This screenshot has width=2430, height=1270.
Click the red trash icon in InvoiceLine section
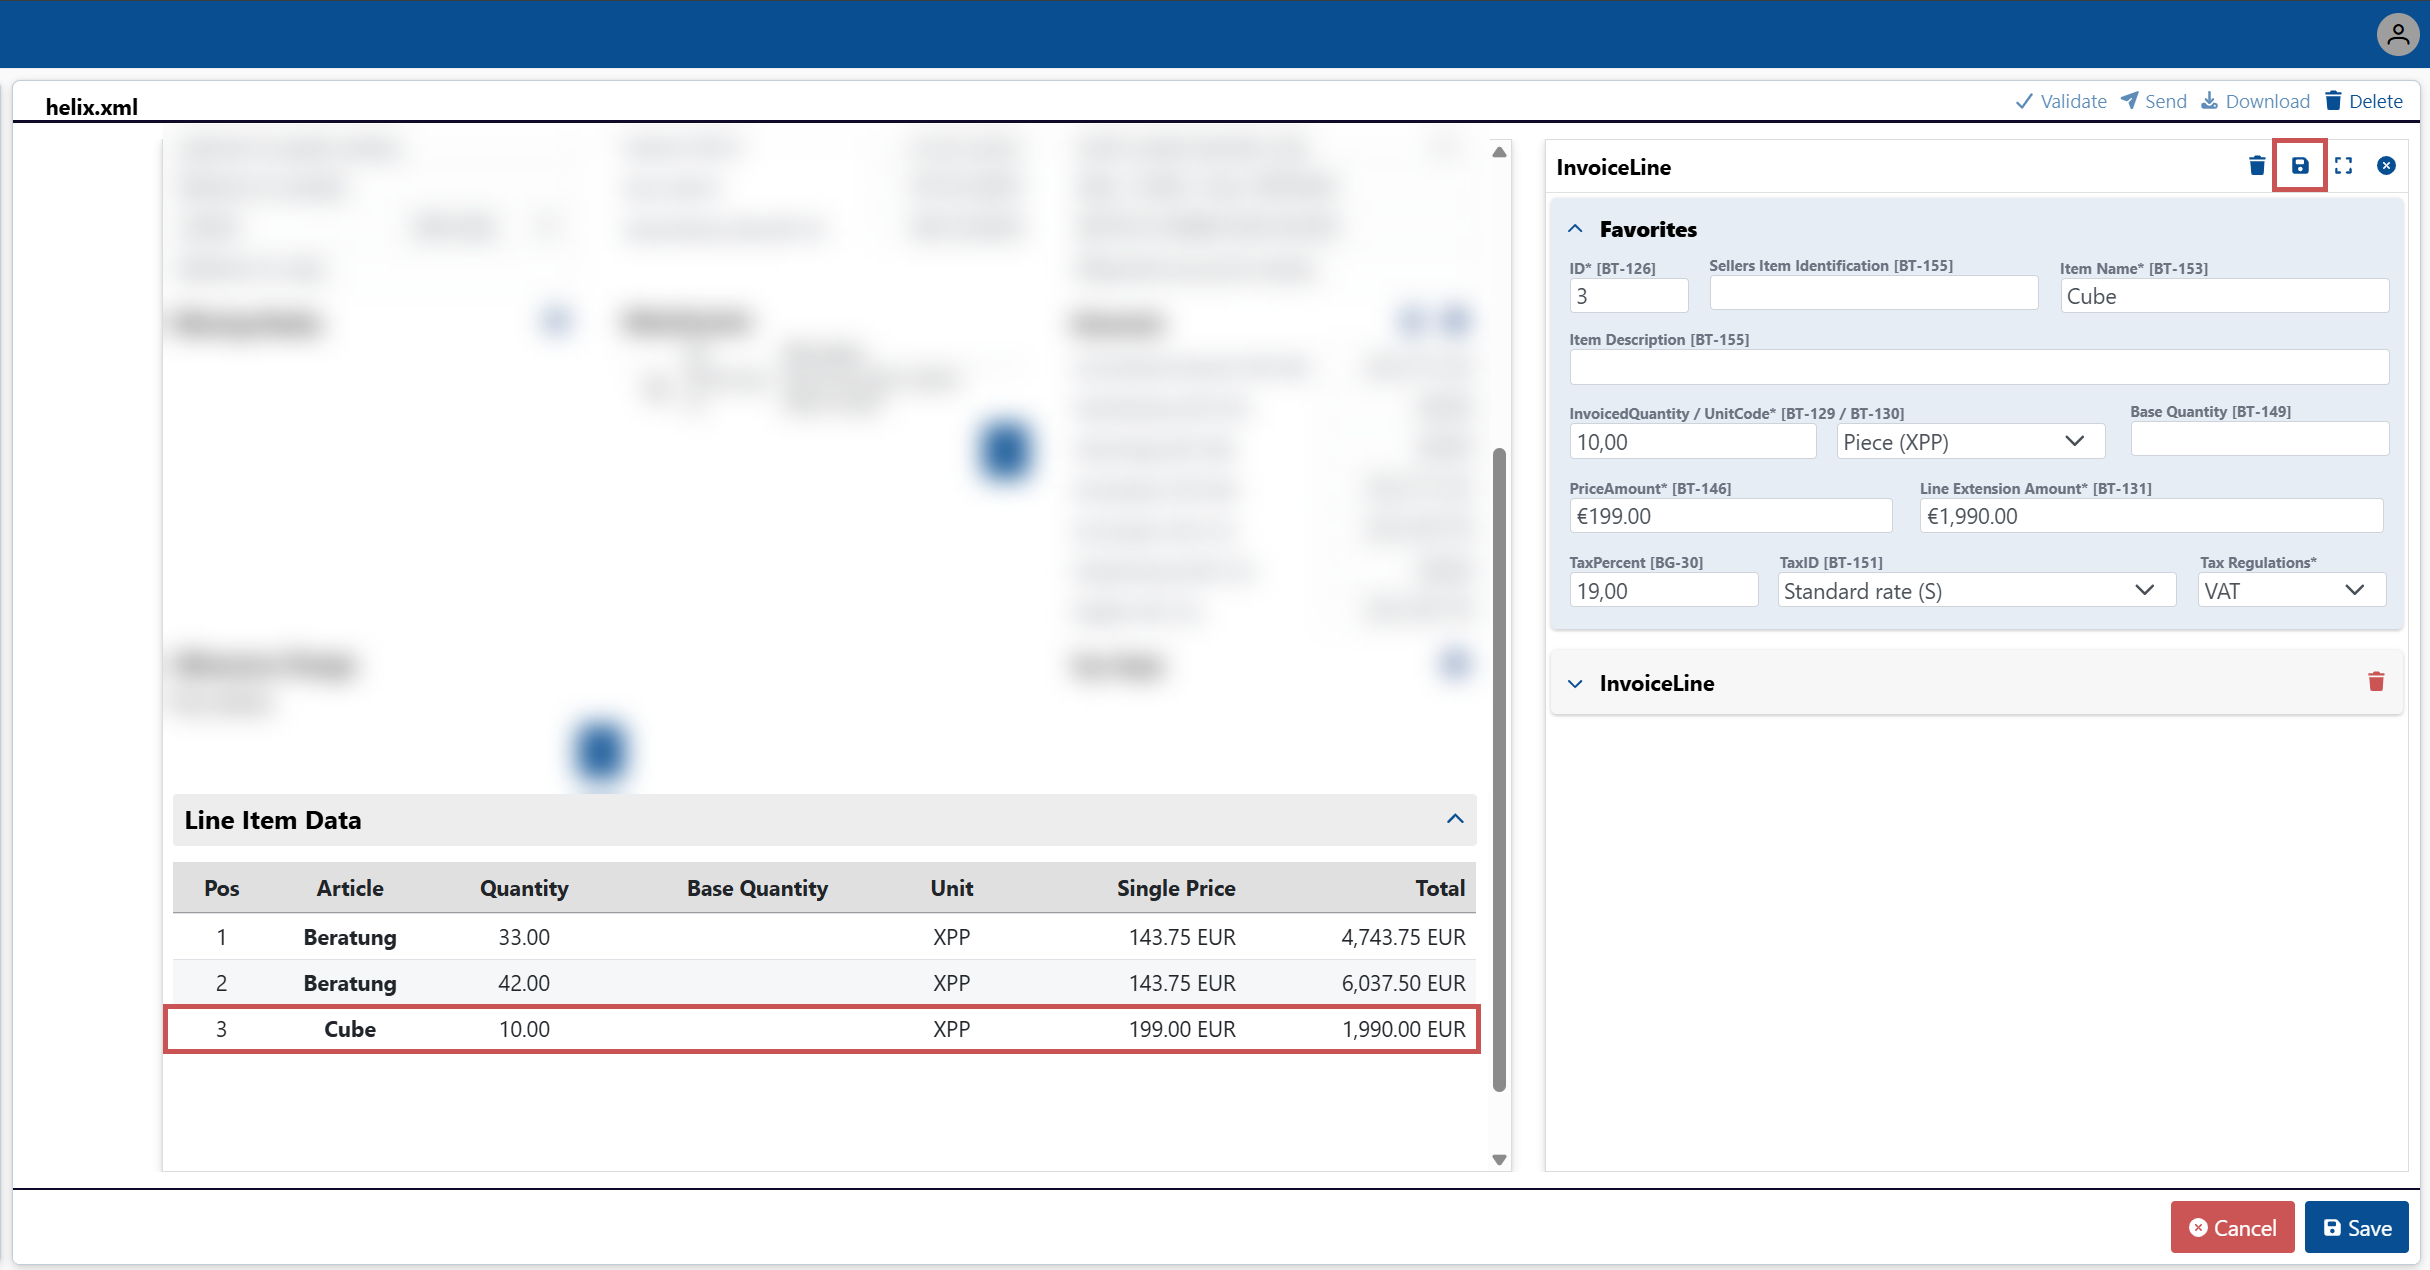[2376, 682]
